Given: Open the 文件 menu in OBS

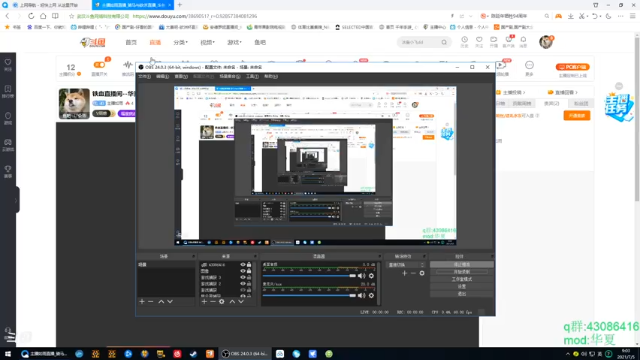Looking at the screenshot, I should pyautogui.click(x=144, y=76).
